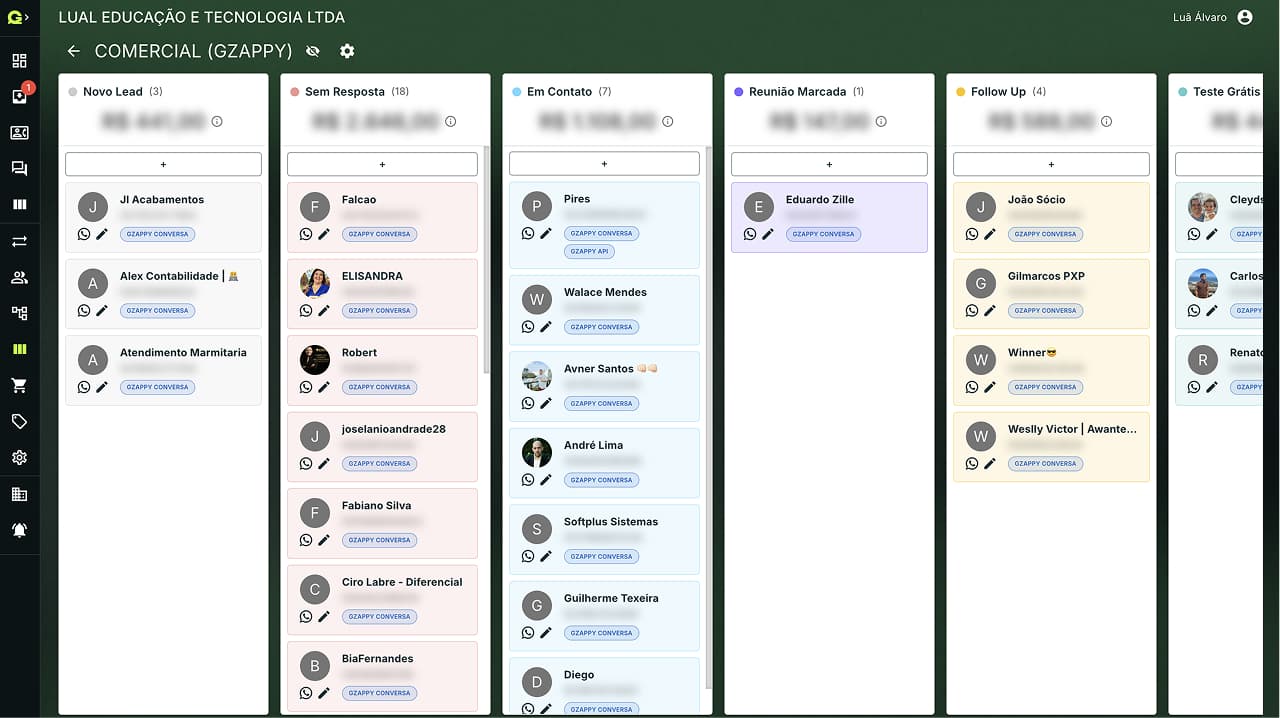Expand the sidebar using the logo arrow
1280x718 pixels.
pos(18,17)
